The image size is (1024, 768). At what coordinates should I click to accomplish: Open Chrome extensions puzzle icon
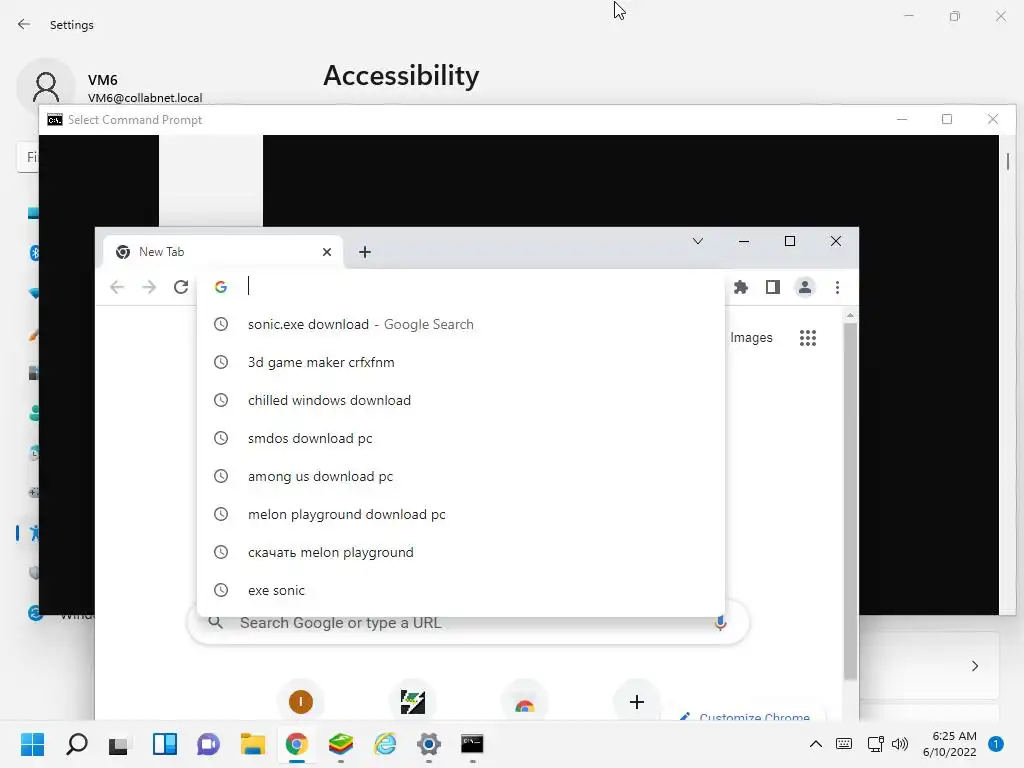741,287
